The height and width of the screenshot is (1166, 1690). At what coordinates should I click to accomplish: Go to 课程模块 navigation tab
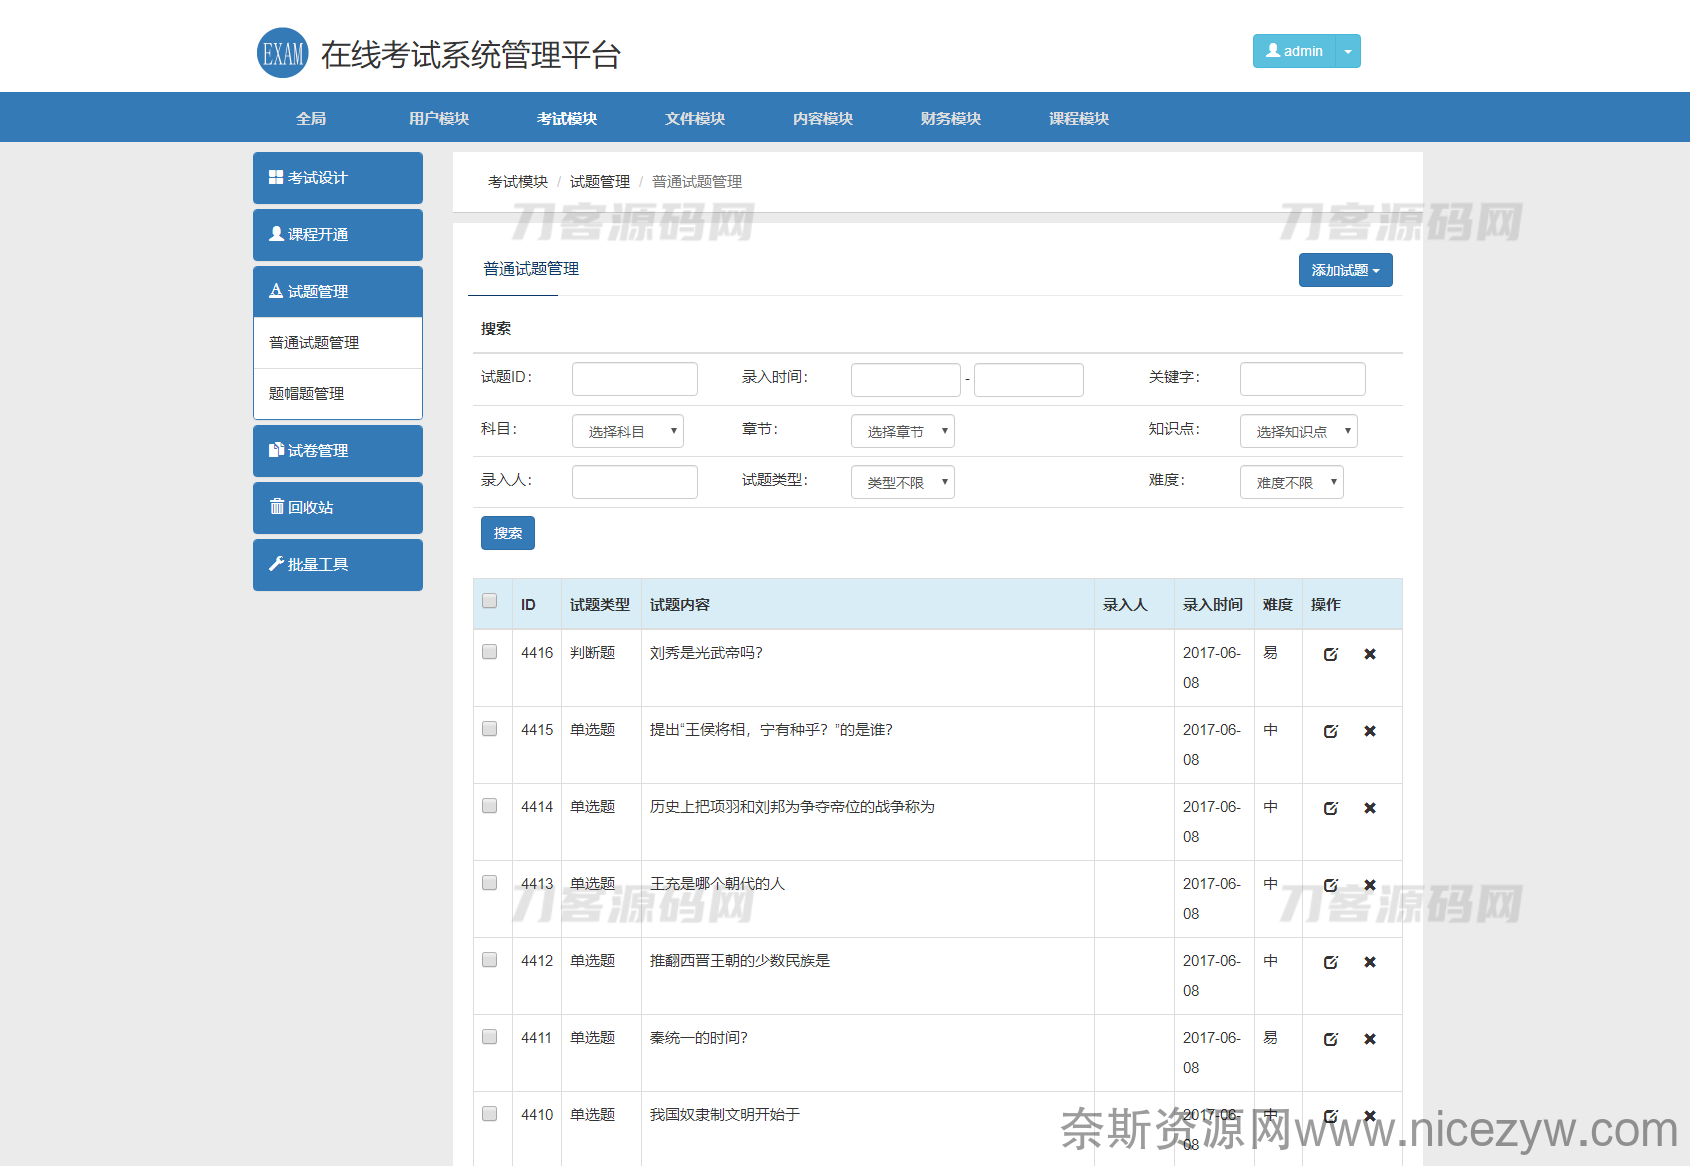(x=1079, y=118)
